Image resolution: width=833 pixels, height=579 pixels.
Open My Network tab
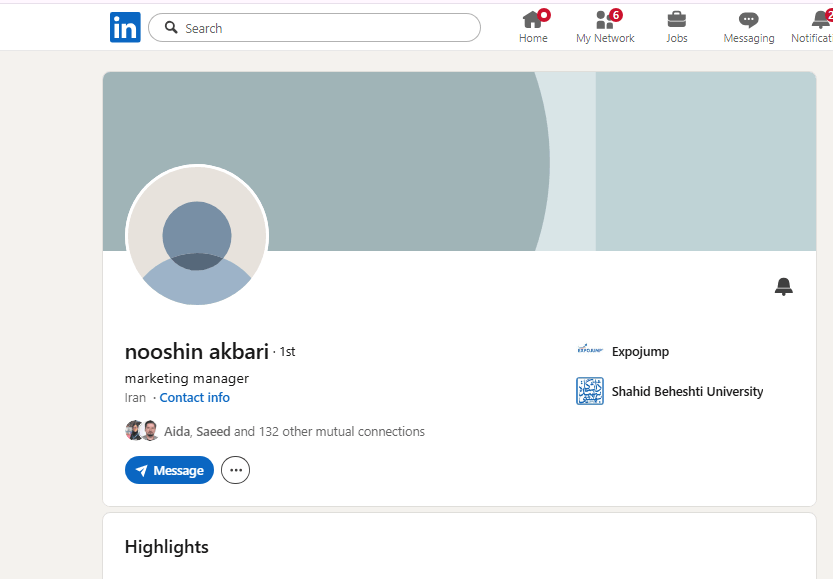click(x=605, y=27)
